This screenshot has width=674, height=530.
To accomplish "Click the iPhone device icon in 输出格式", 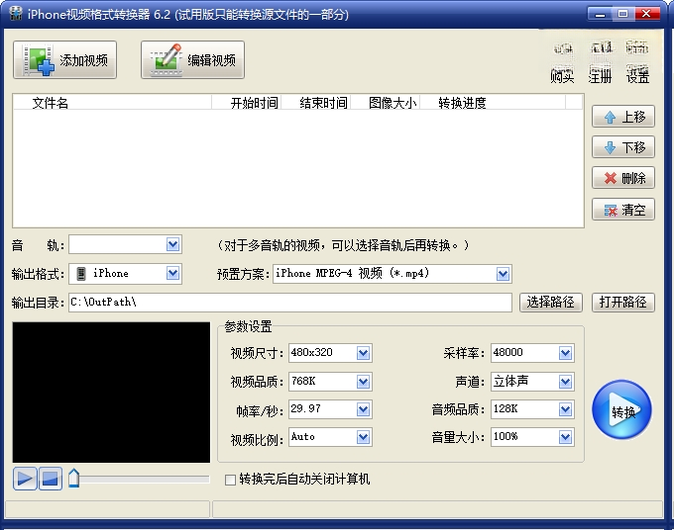I will click(x=81, y=273).
